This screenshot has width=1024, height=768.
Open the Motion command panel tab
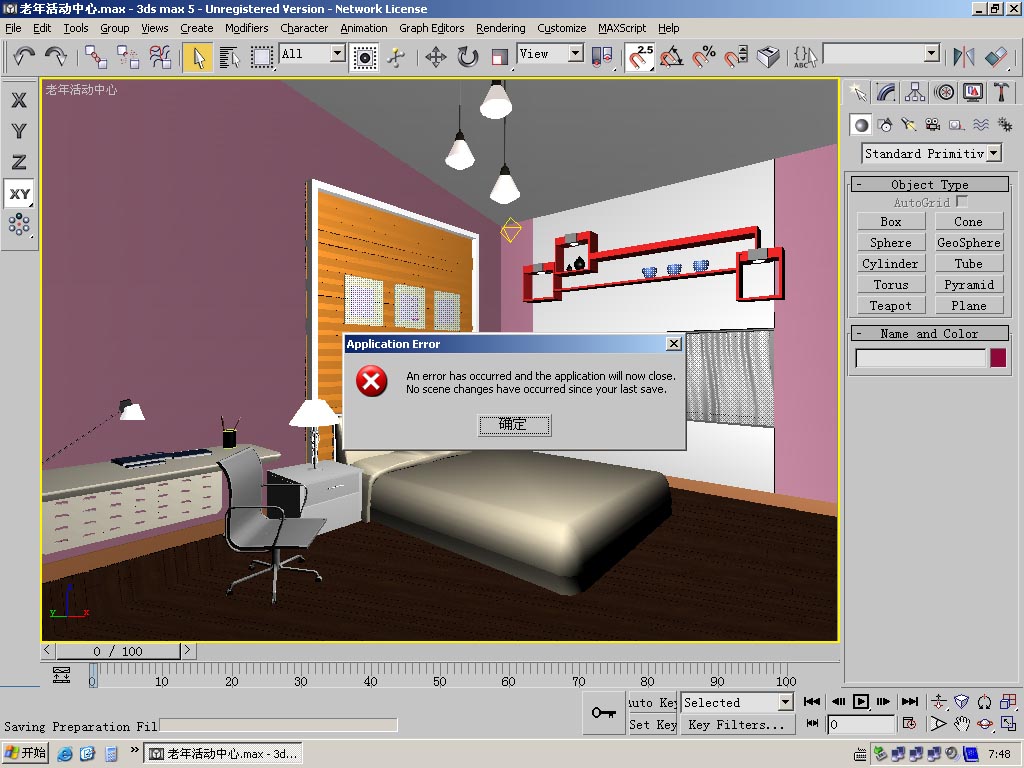click(944, 92)
